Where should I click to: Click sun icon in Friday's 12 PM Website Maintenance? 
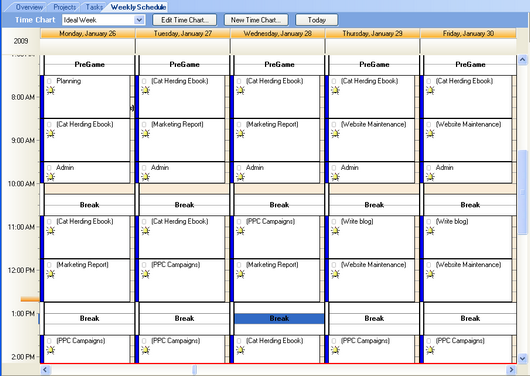[430, 274]
